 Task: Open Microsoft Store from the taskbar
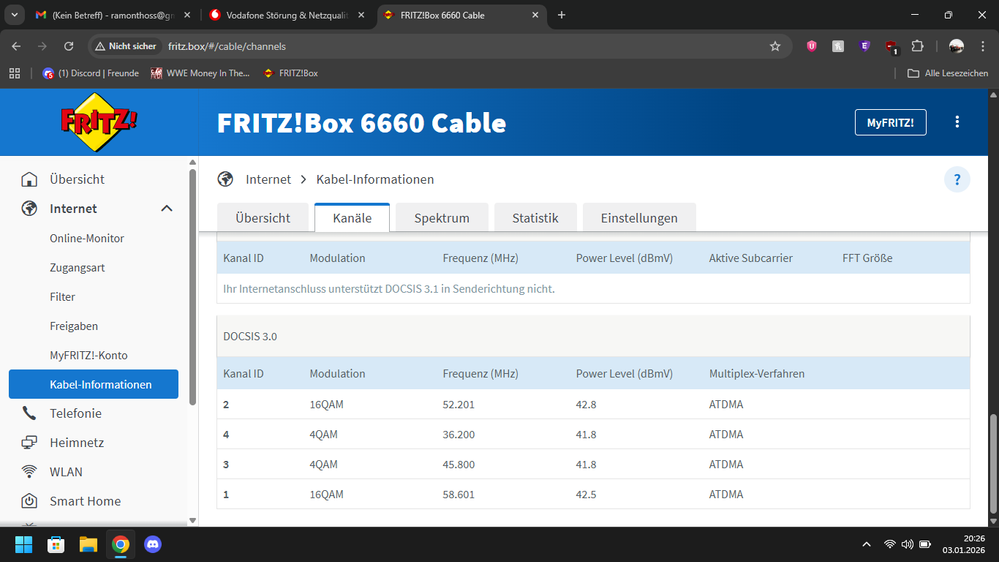pyautogui.click(x=56, y=544)
